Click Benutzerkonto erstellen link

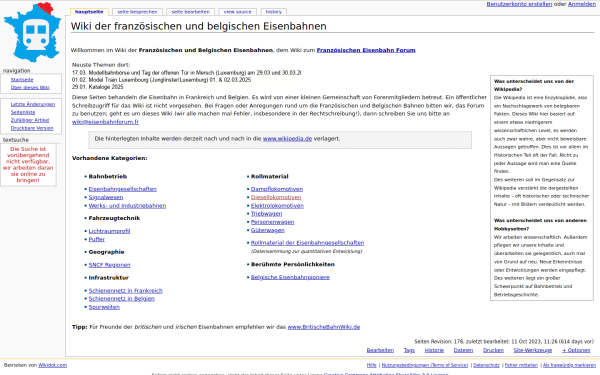coord(519,4)
